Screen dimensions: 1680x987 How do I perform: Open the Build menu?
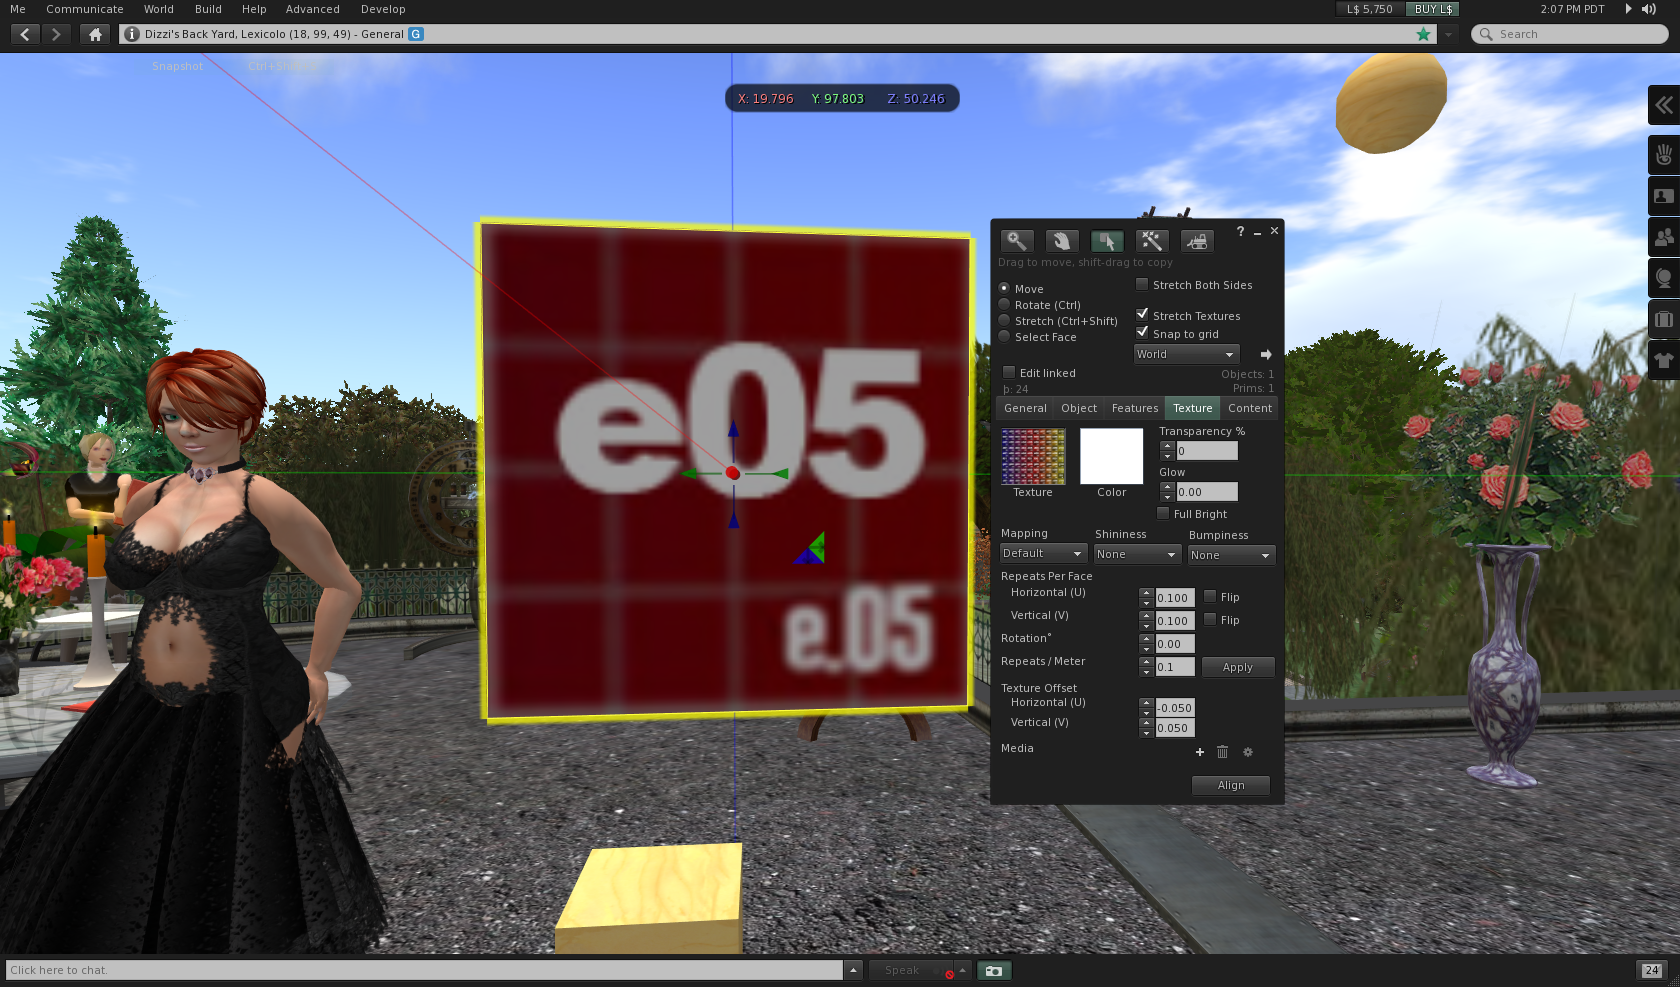pos(208,9)
